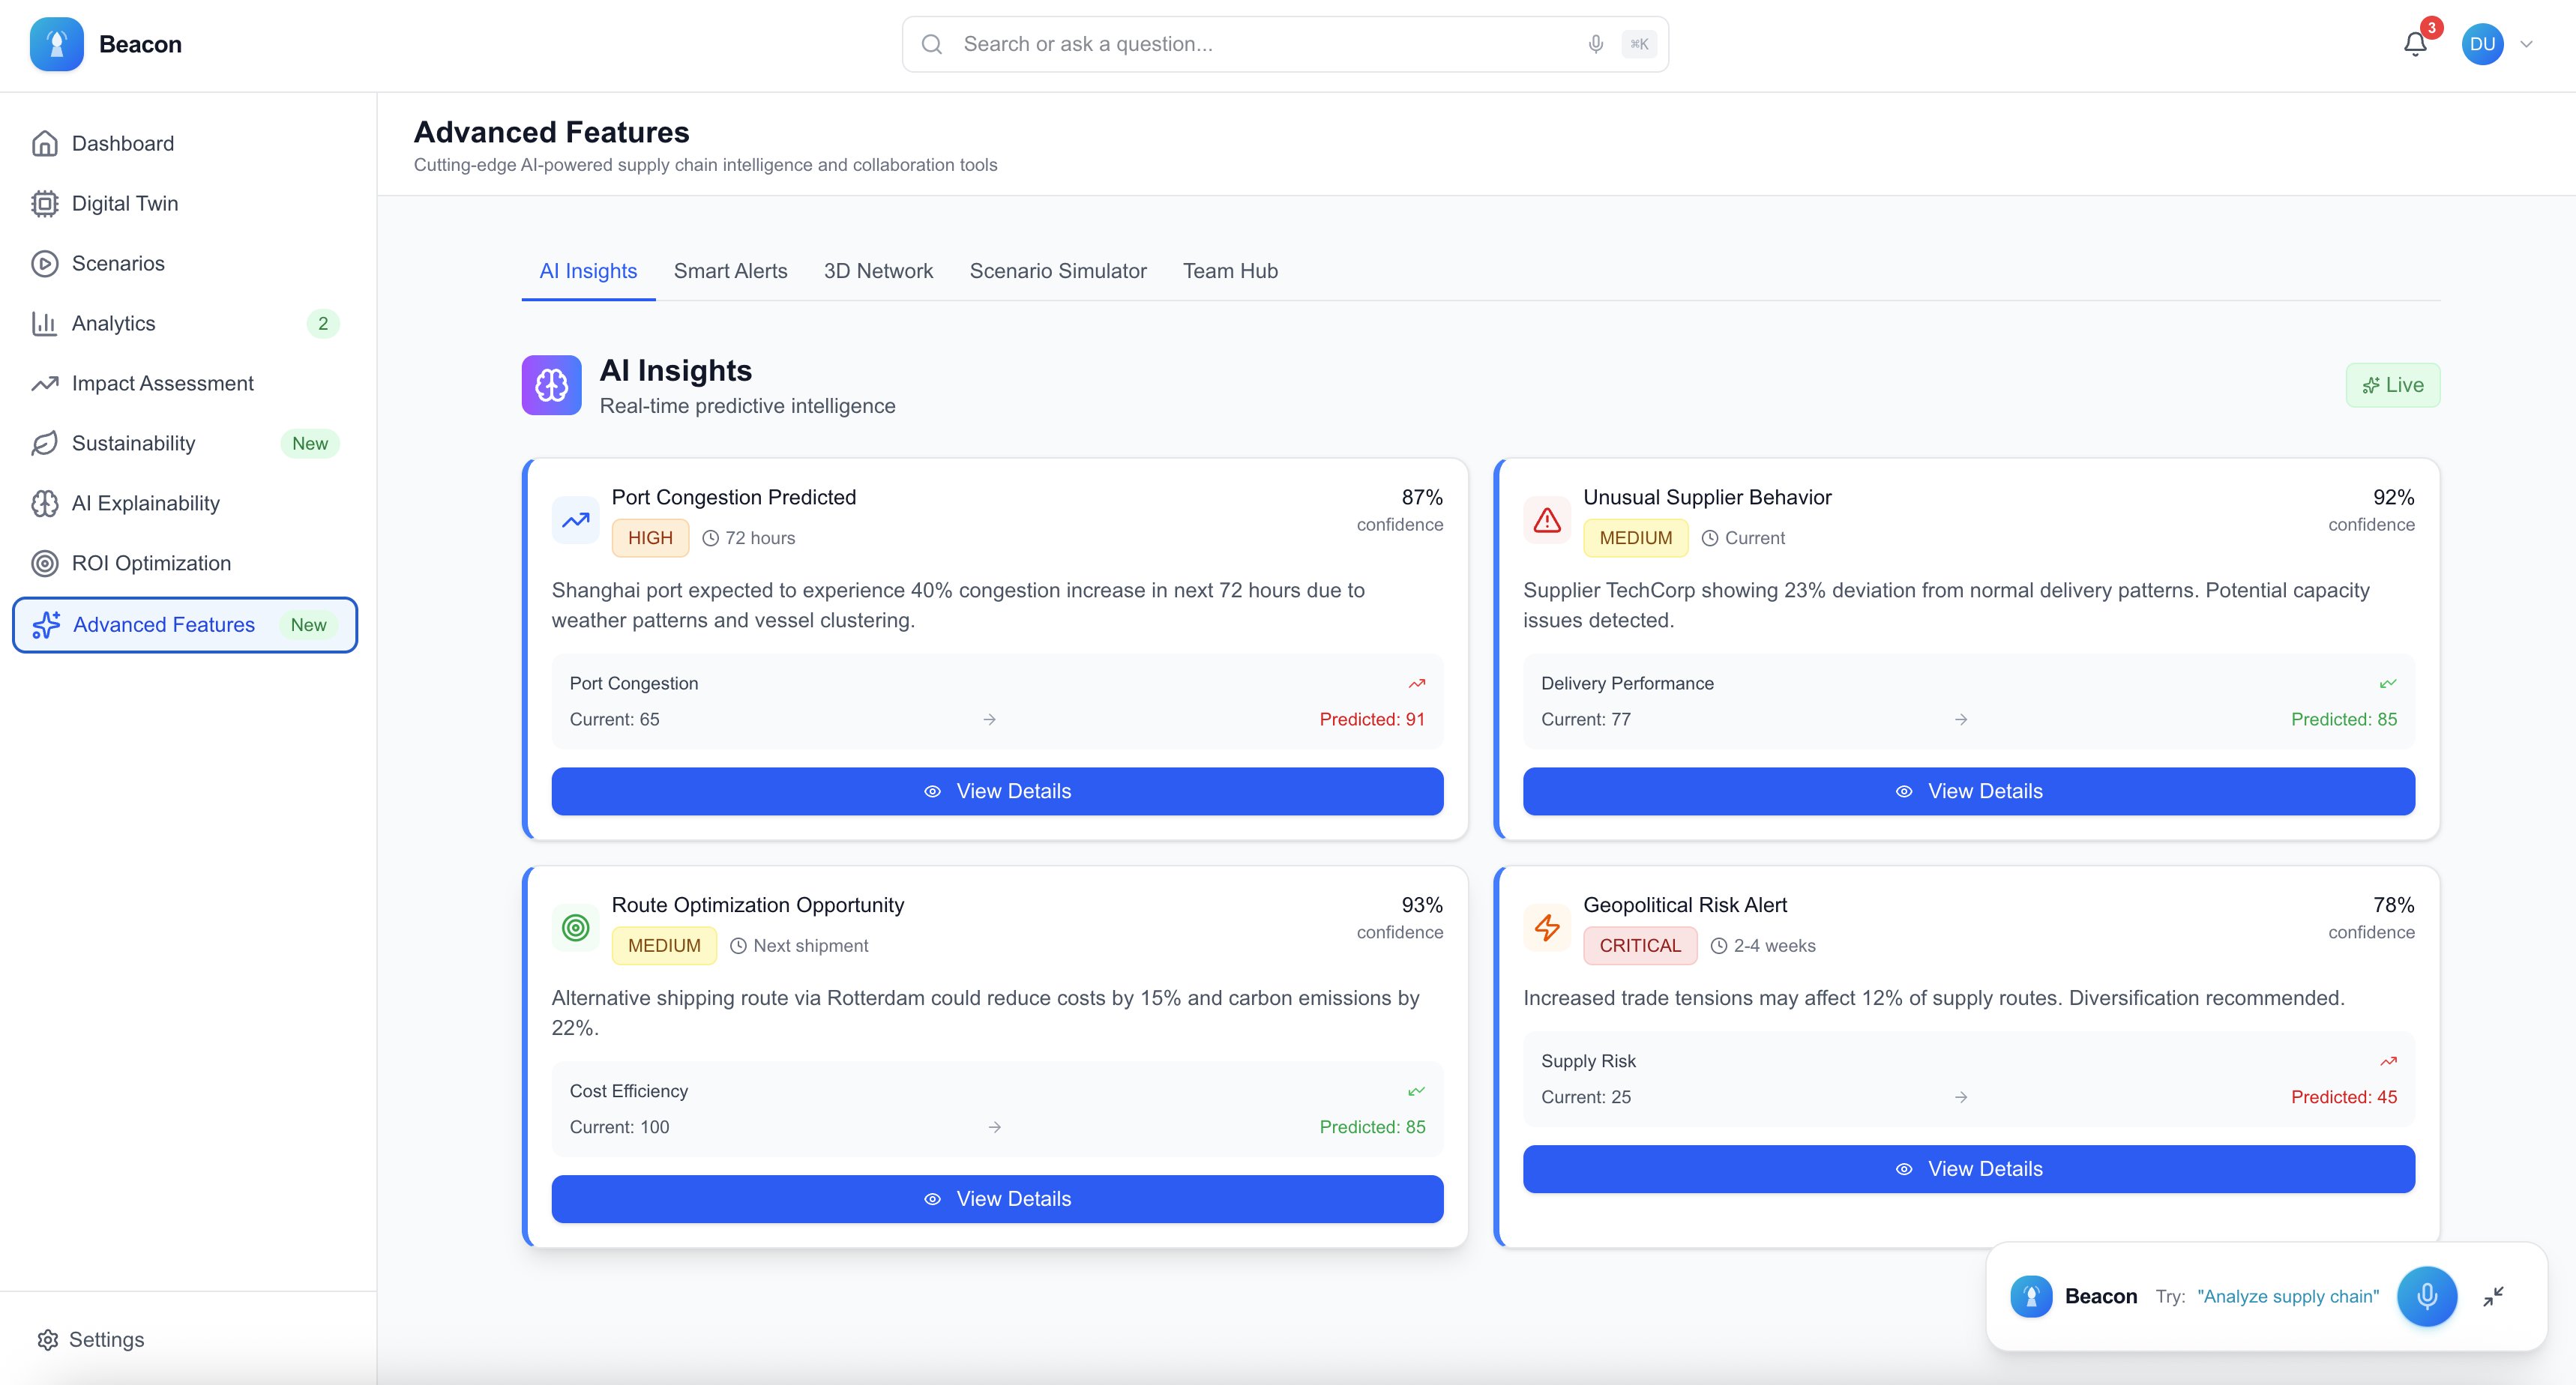Viewport: 2576px width, 1385px height.
Task: Collapse the Beacon assistant widget
Action: click(2493, 1296)
